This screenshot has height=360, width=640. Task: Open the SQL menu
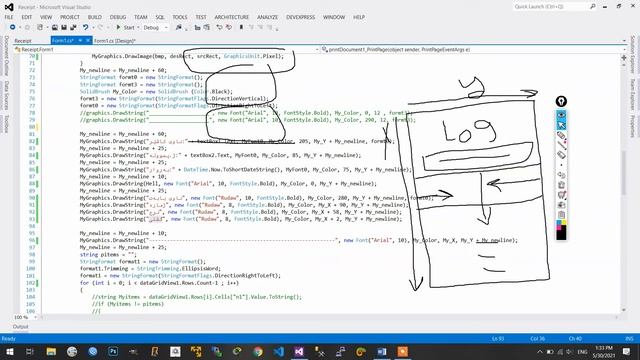160,17
